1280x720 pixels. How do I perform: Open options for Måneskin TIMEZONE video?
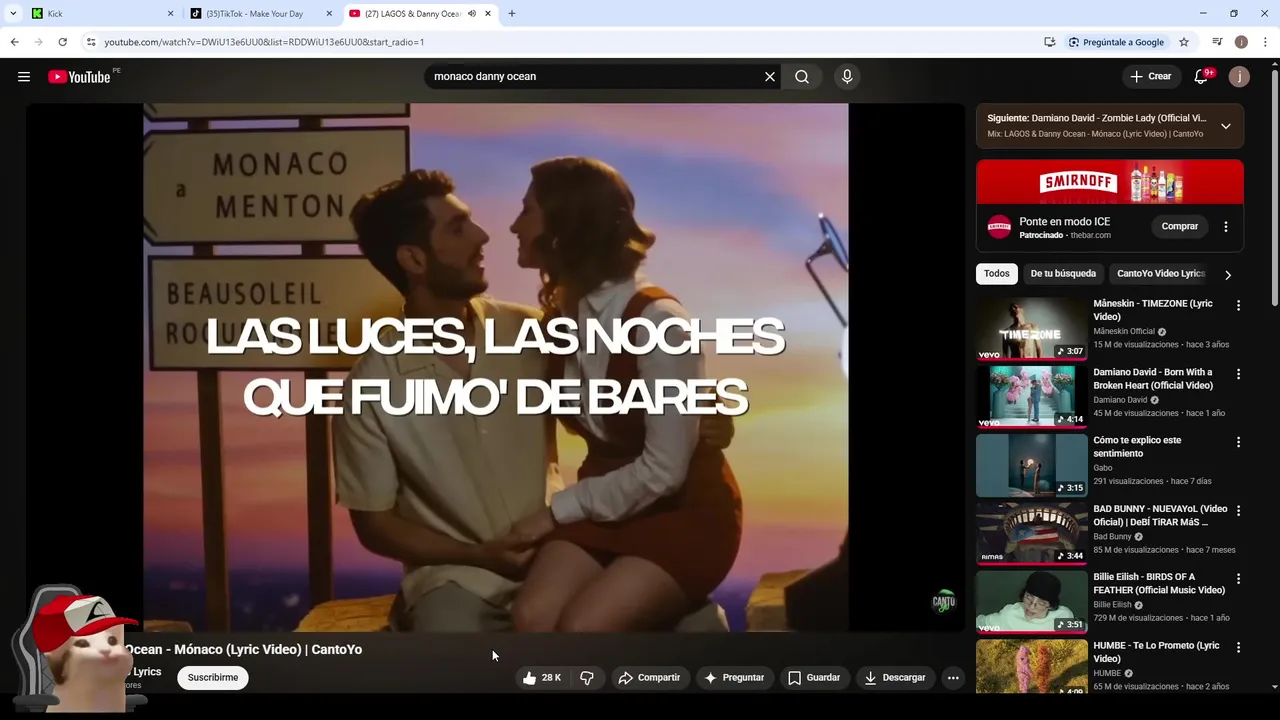(1238, 305)
